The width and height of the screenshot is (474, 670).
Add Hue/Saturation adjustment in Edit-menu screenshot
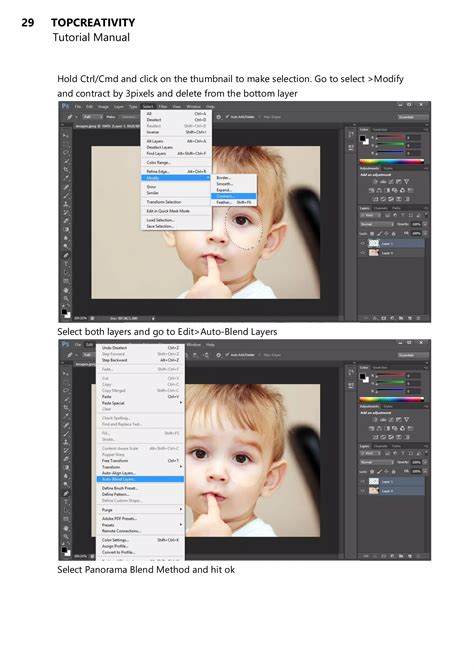click(x=371, y=429)
